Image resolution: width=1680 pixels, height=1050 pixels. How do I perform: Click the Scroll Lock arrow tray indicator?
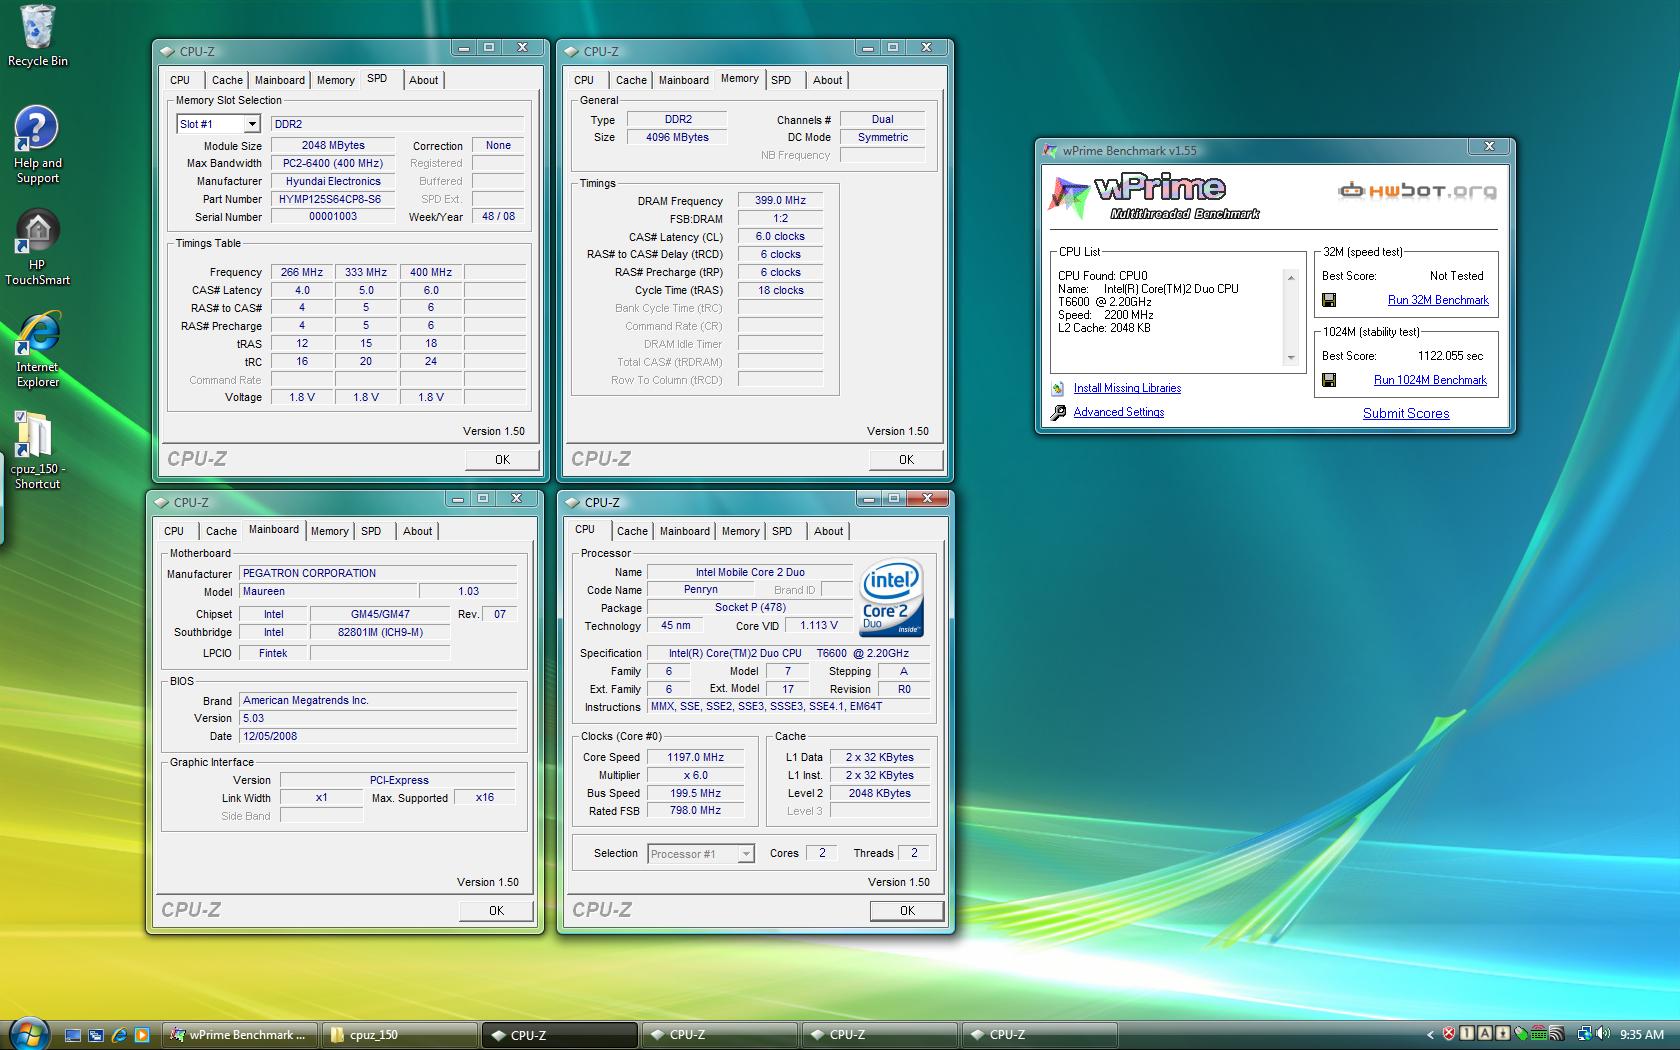click(1503, 1035)
